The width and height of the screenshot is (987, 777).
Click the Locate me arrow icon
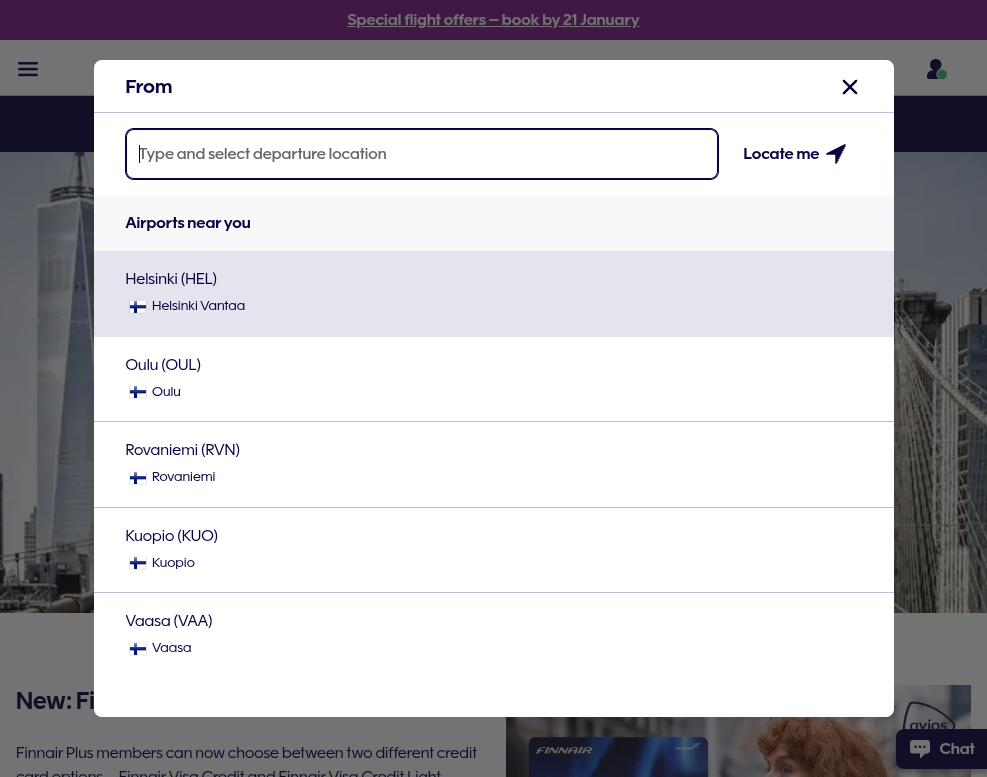pos(836,154)
